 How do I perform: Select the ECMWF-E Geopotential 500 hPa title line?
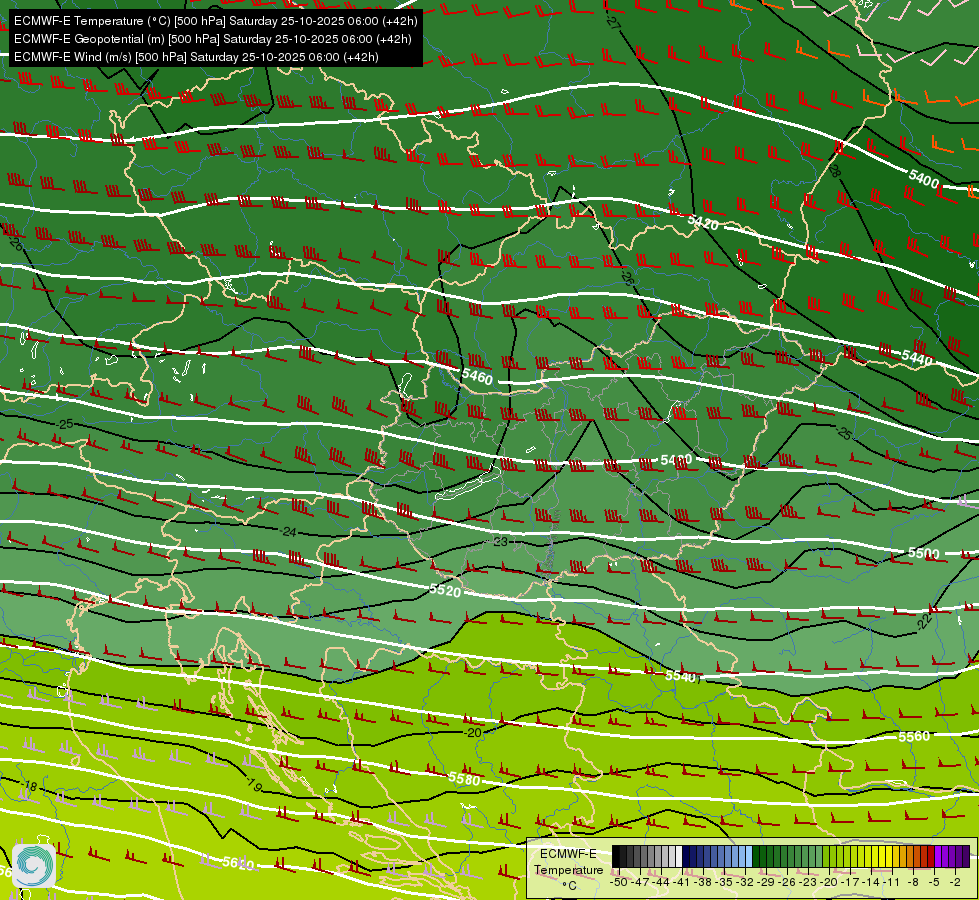[x=213, y=39]
